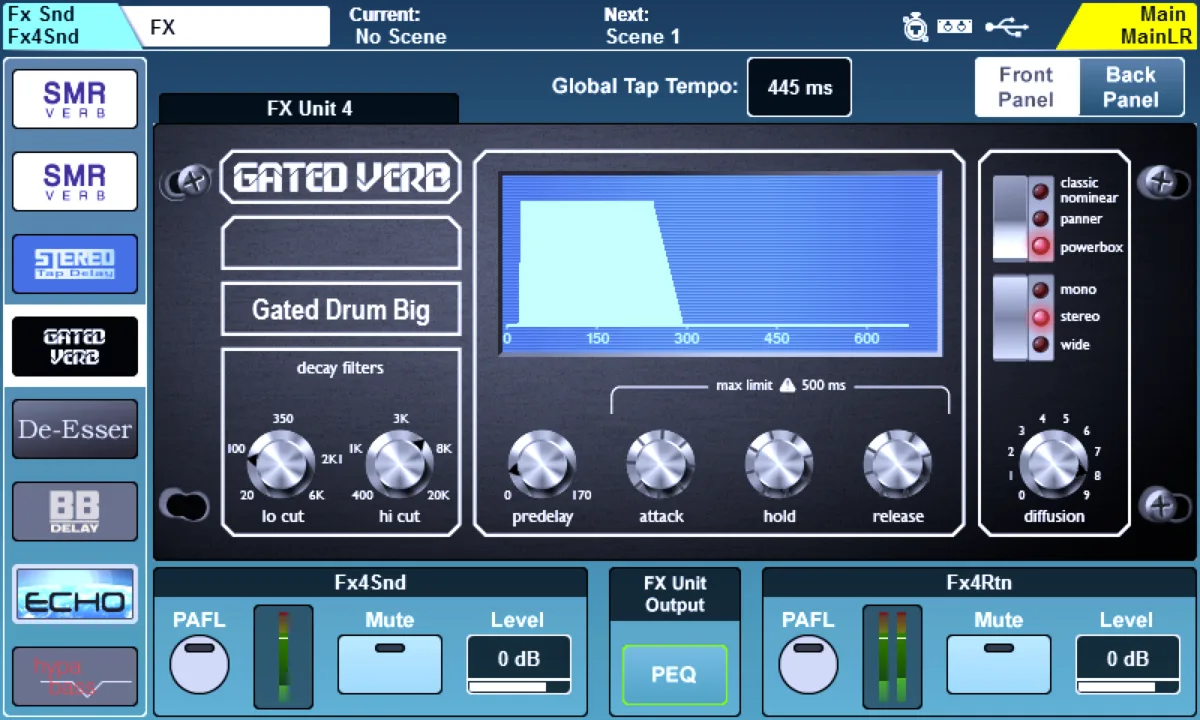
Task: Adjust the release knob
Action: coord(898,465)
